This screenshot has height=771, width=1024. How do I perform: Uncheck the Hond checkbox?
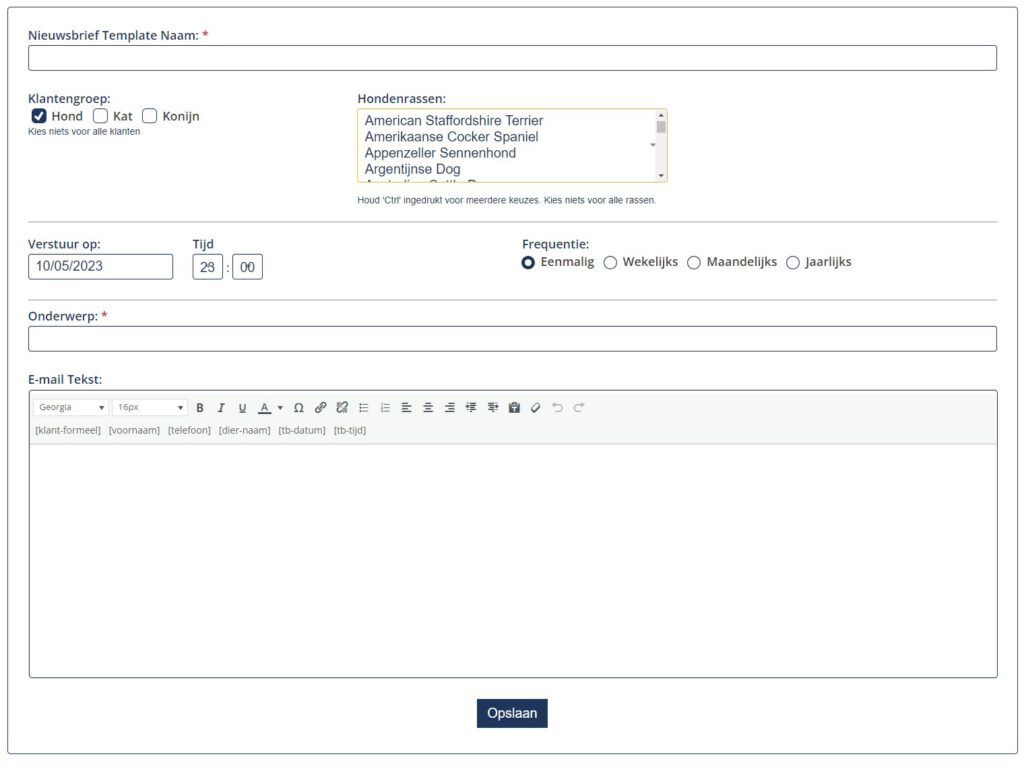coord(39,116)
